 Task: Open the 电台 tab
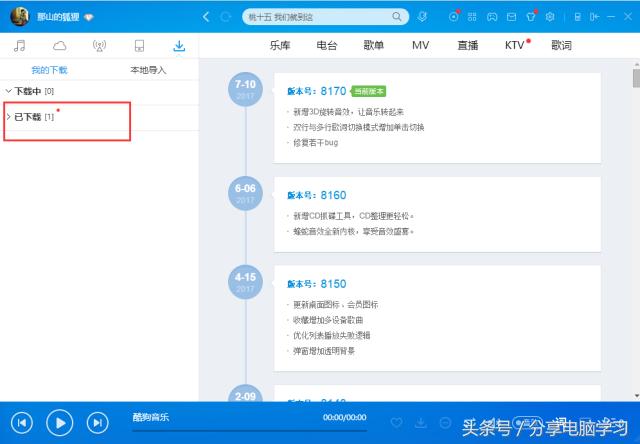[x=327, y=45]
